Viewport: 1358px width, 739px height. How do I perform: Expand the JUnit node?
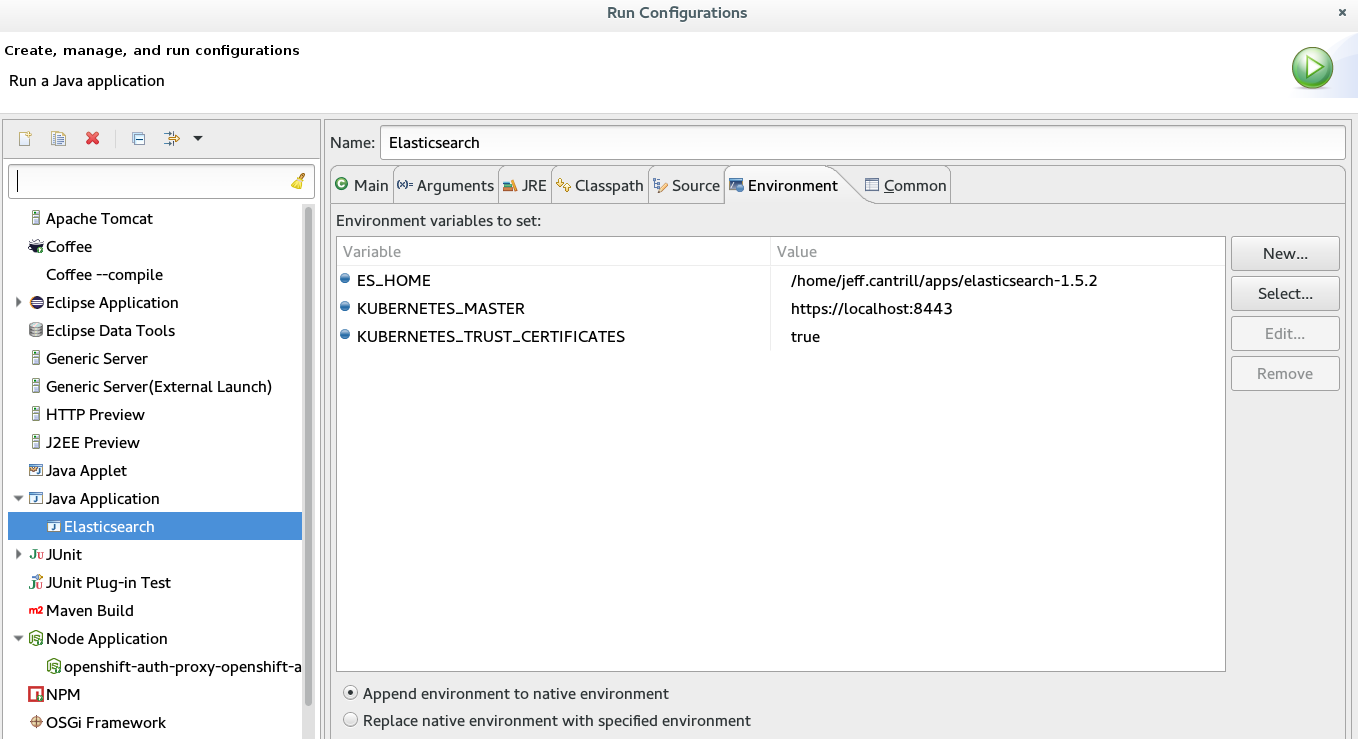18,554
